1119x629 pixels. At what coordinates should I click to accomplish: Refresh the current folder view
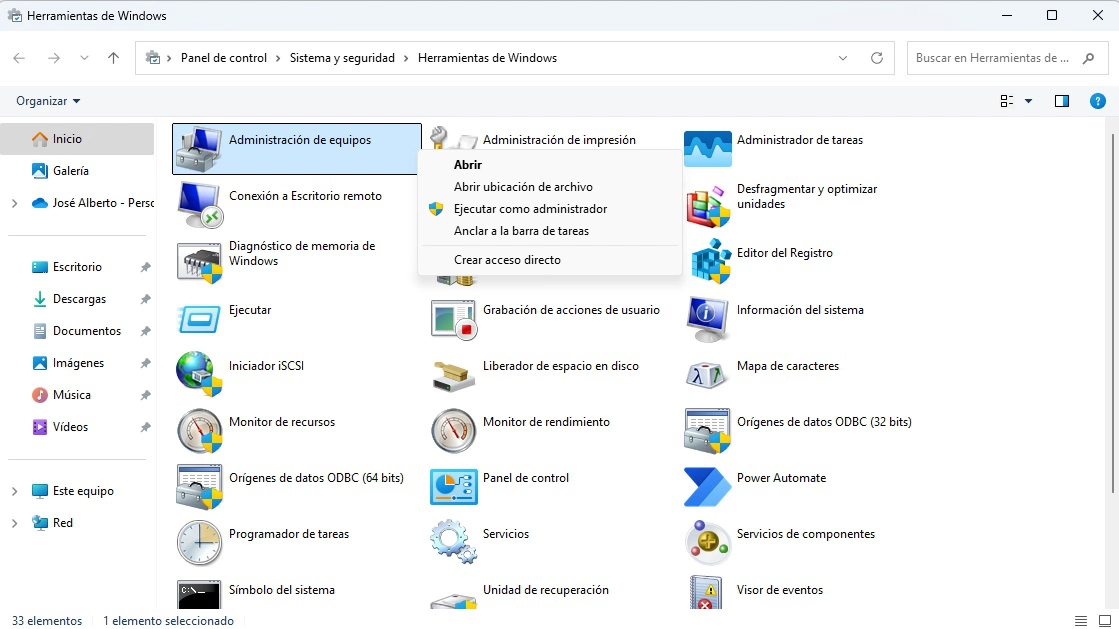click(877, 59)
